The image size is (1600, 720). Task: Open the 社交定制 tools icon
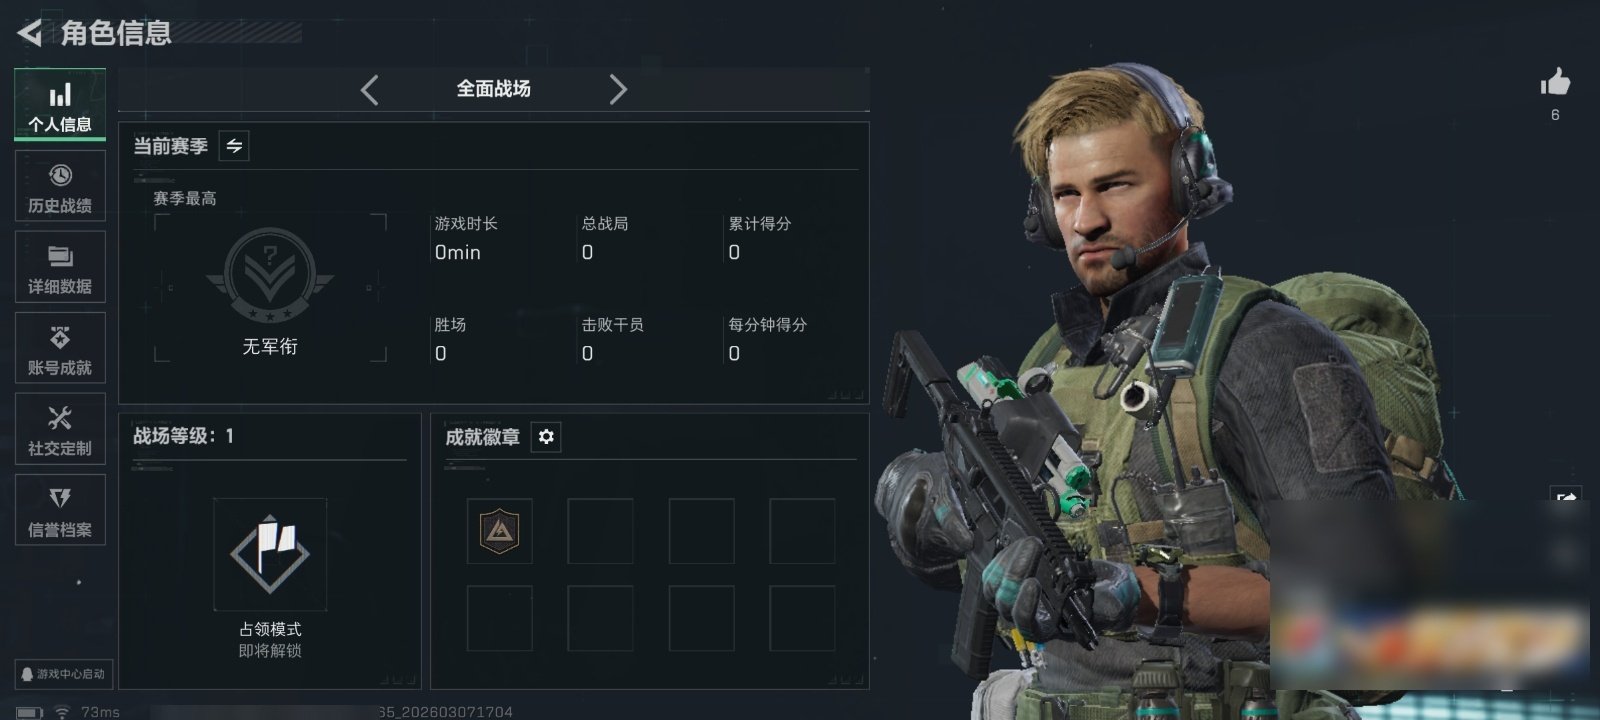tap(60, 430)
